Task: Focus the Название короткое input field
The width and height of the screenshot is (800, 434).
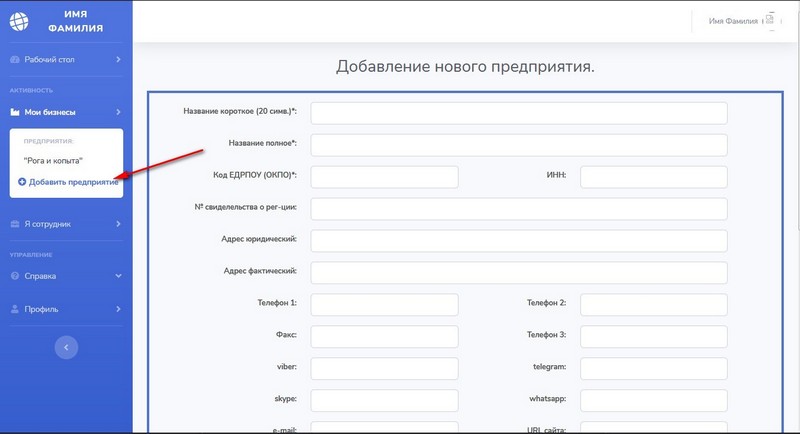Action: pyautogui.click(x=519, y=113)
